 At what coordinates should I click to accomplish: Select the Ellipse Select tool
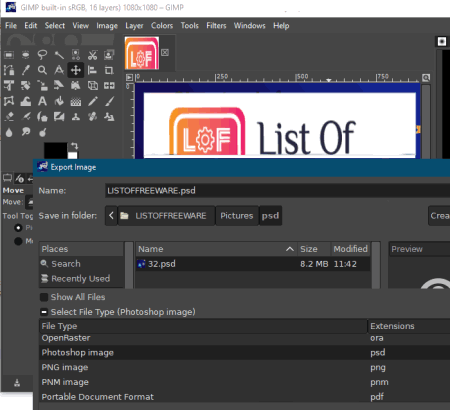click(x=25, y=55)
